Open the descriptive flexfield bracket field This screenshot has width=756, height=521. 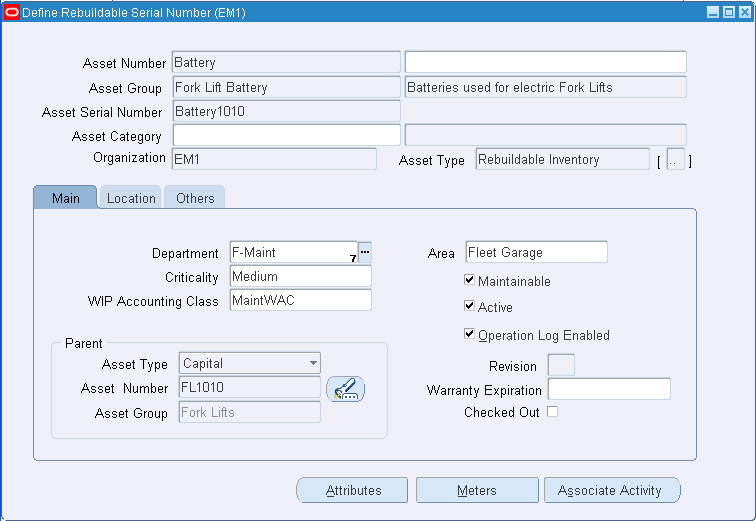click(675, 160)
